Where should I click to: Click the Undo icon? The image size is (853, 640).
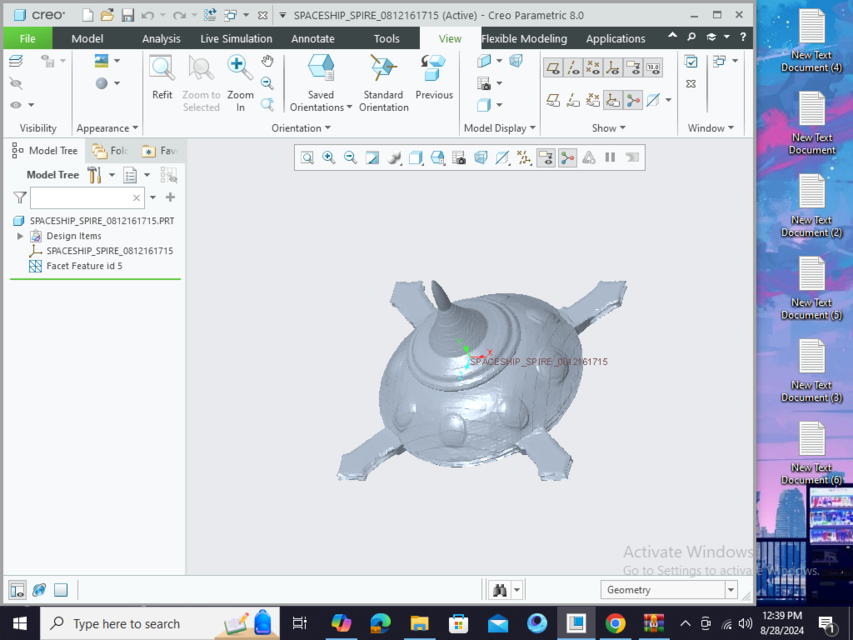(146, 15)
